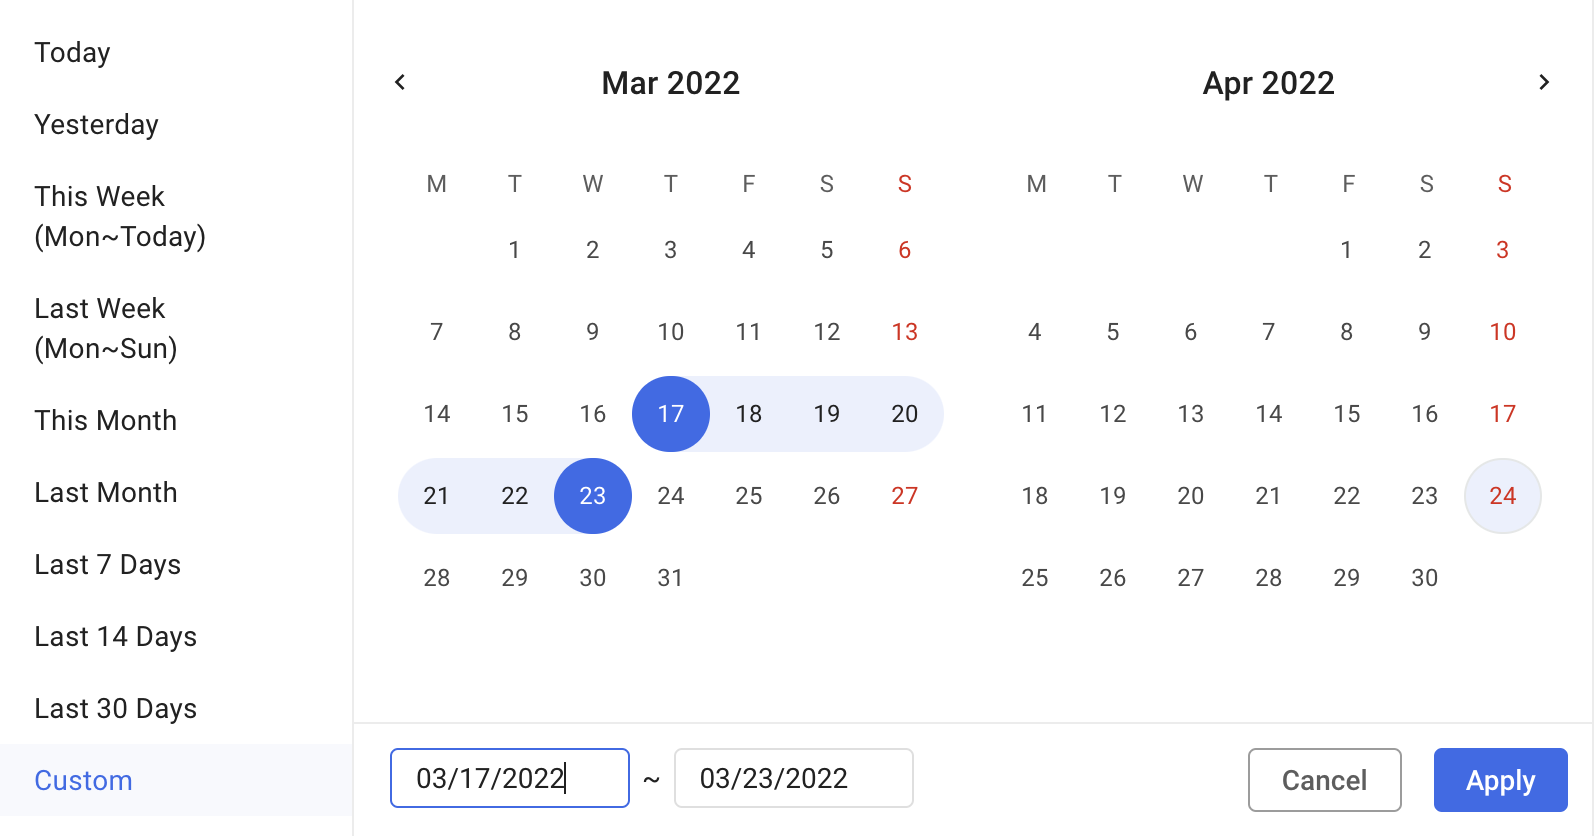1594x836 pixels.
Task: Edit the end date input field
Action: (x=793, y=777)
